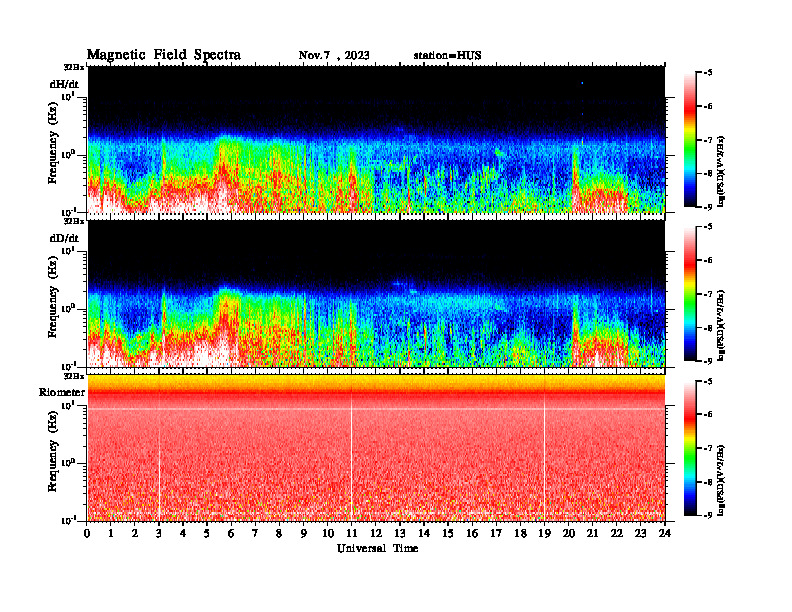Click the 0 tick on the Universal Time axis

pos(87,534)
